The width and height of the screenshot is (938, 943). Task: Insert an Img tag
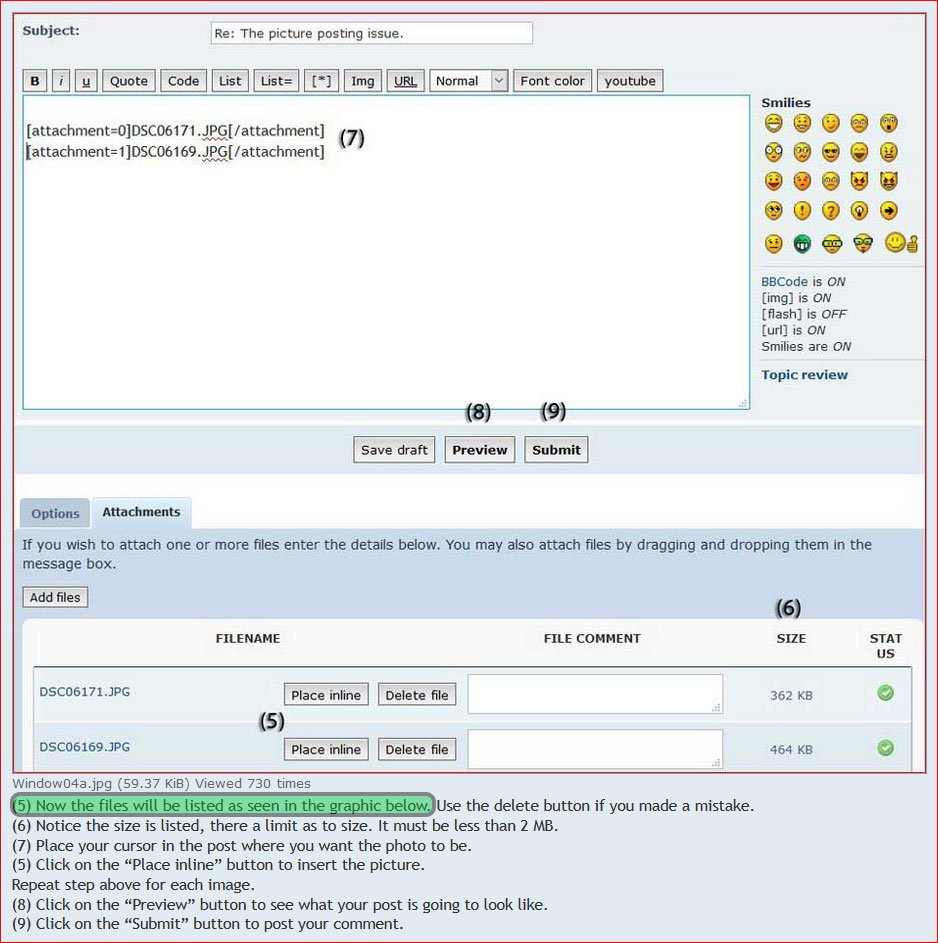pyautogui.click(x=363, y=81)
